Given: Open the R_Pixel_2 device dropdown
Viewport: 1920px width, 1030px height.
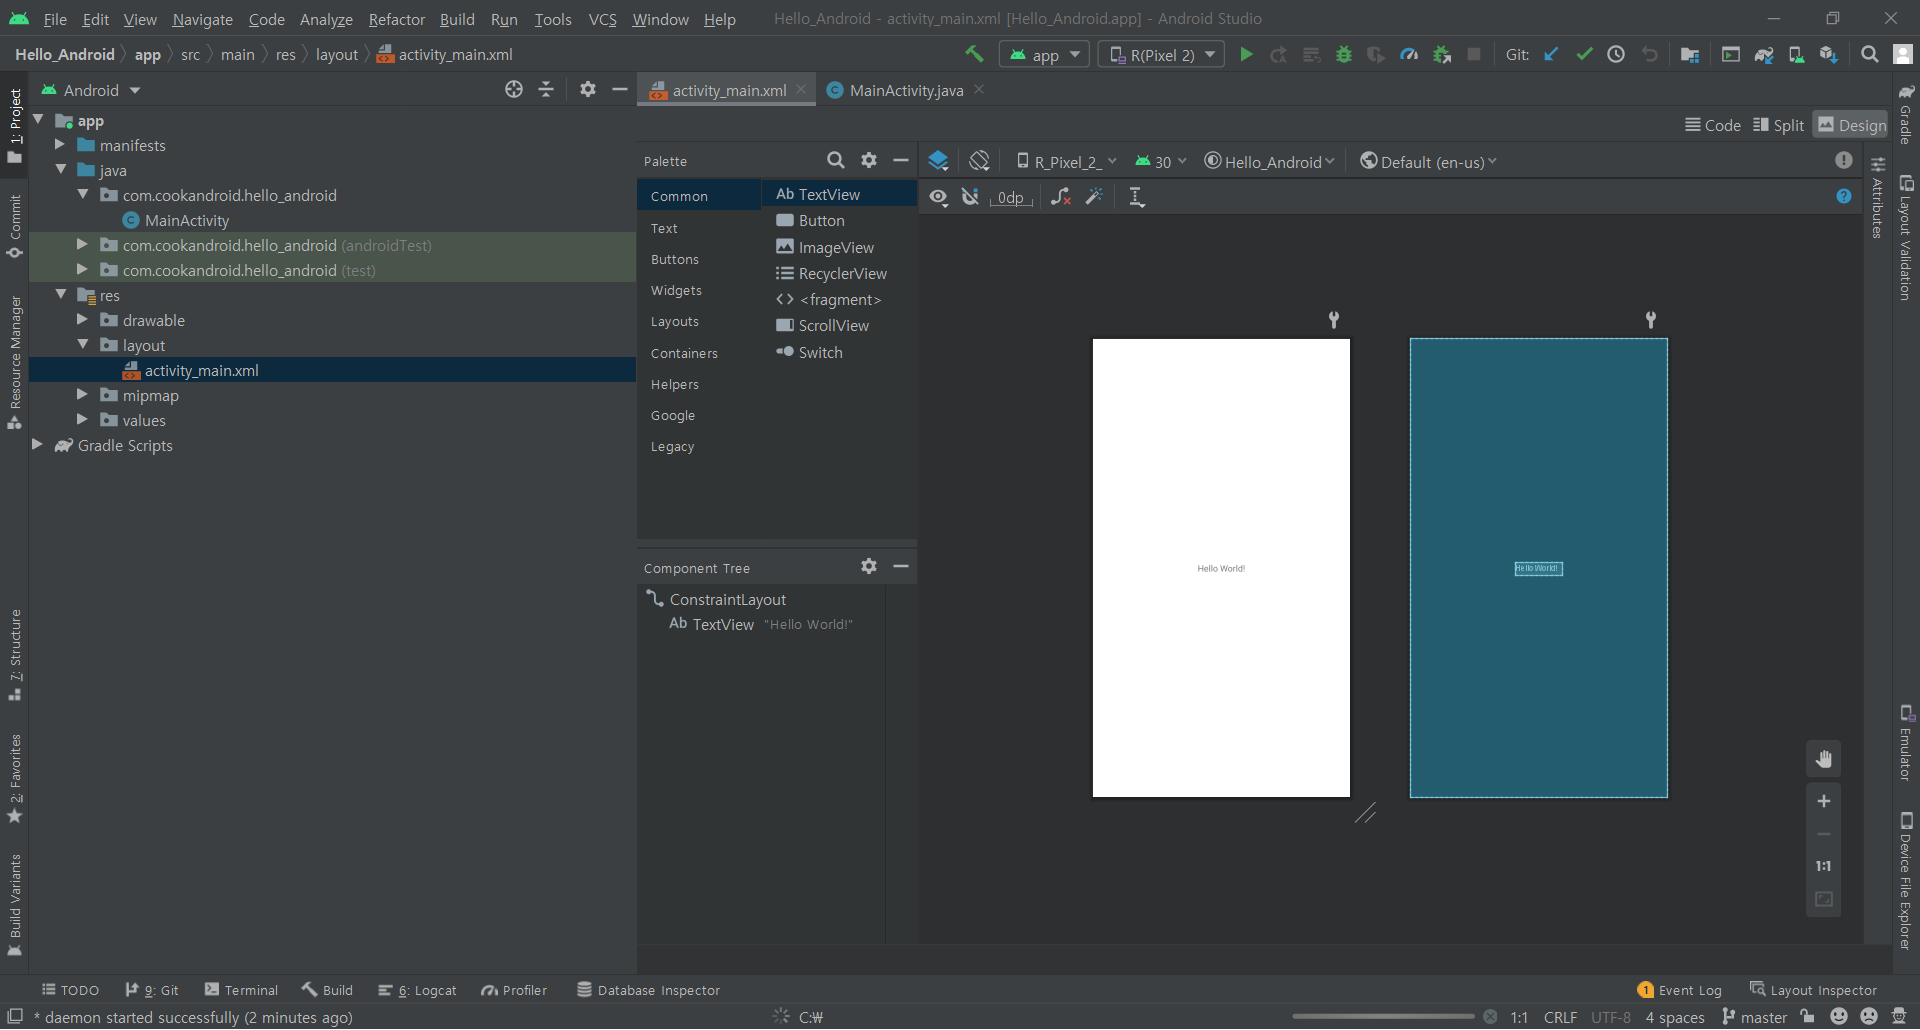Looking at the screenshot, I should [x=1066, y=162].
